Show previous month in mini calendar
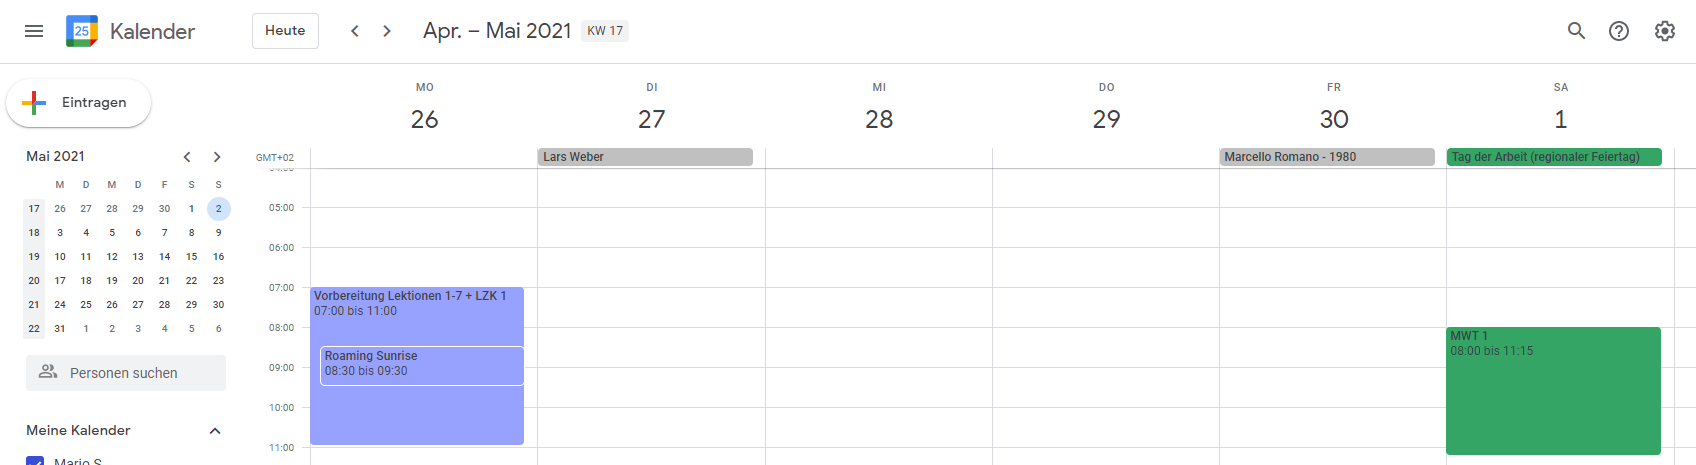The image size is (1696, 465). coord(187,157)
